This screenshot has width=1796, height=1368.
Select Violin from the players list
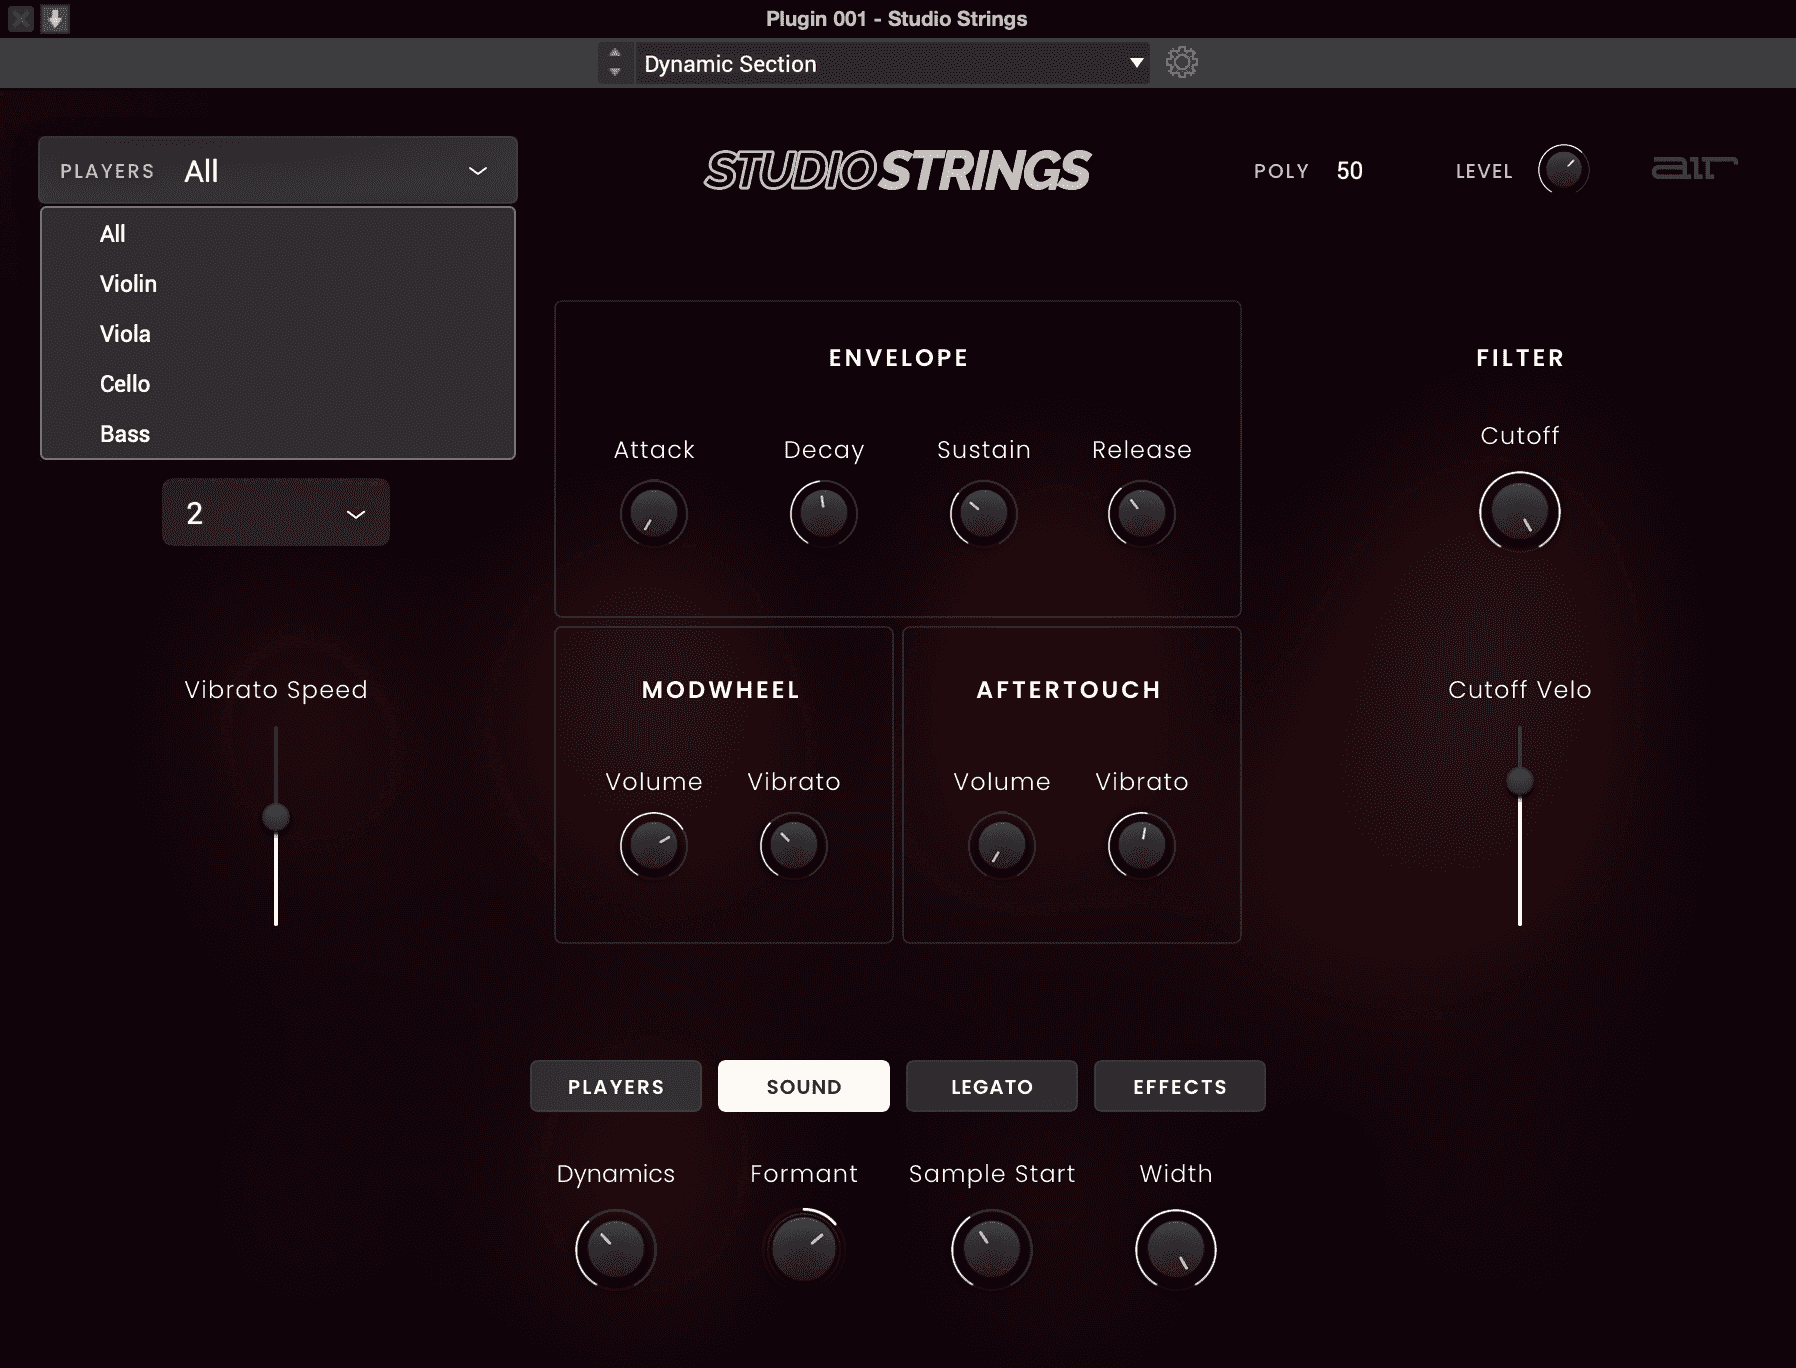click(x=129, y=284)
